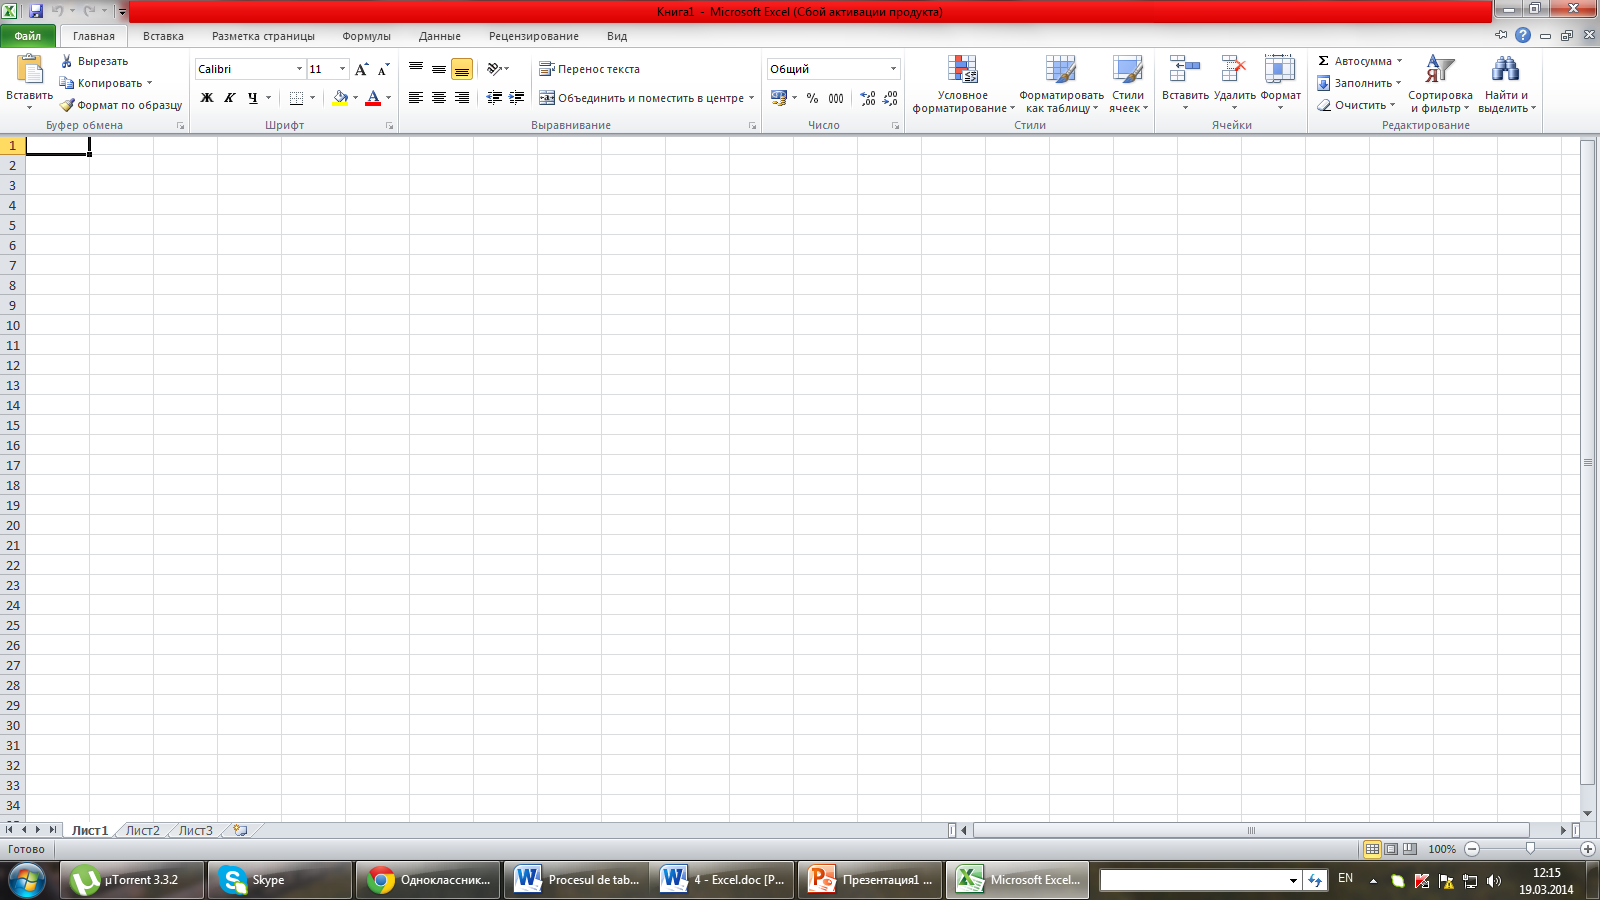Open the Format (Формат) cells menu
The width and height of the screenshot is (1600, 900).
[1280, 84]
